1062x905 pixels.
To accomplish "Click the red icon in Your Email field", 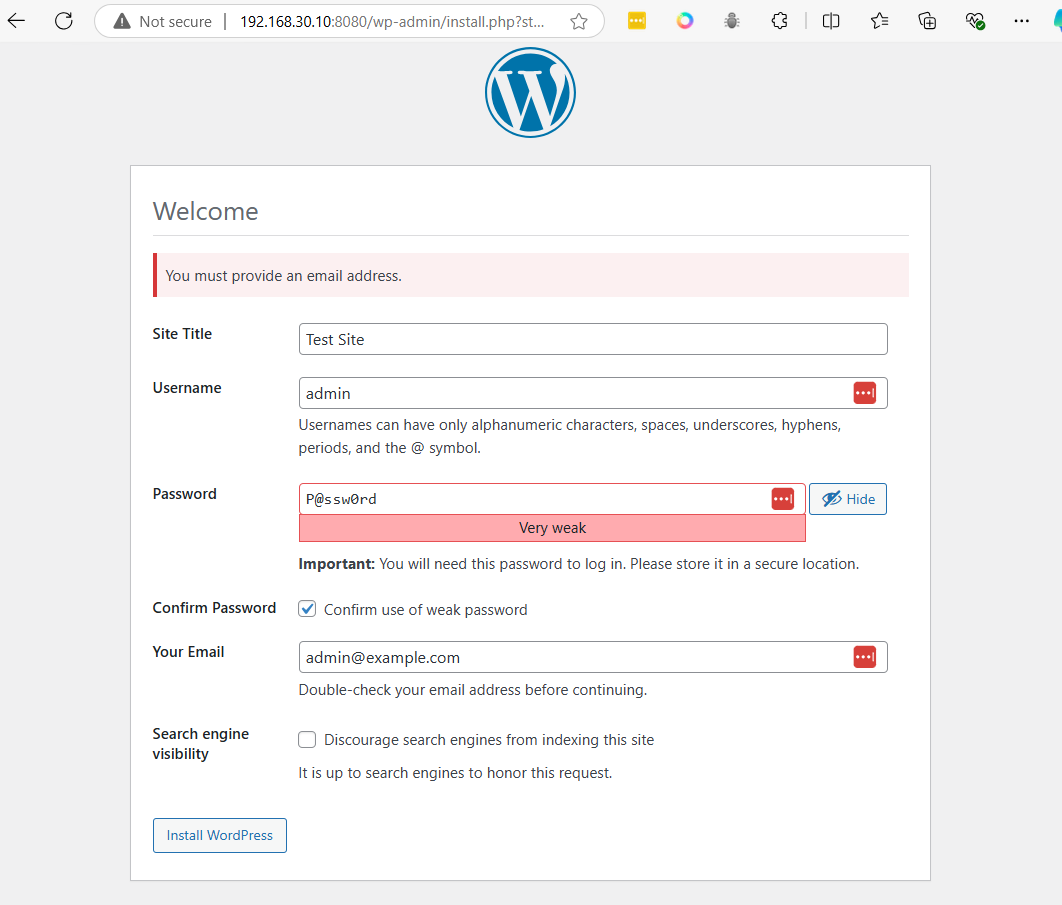I will pos(864,656).
